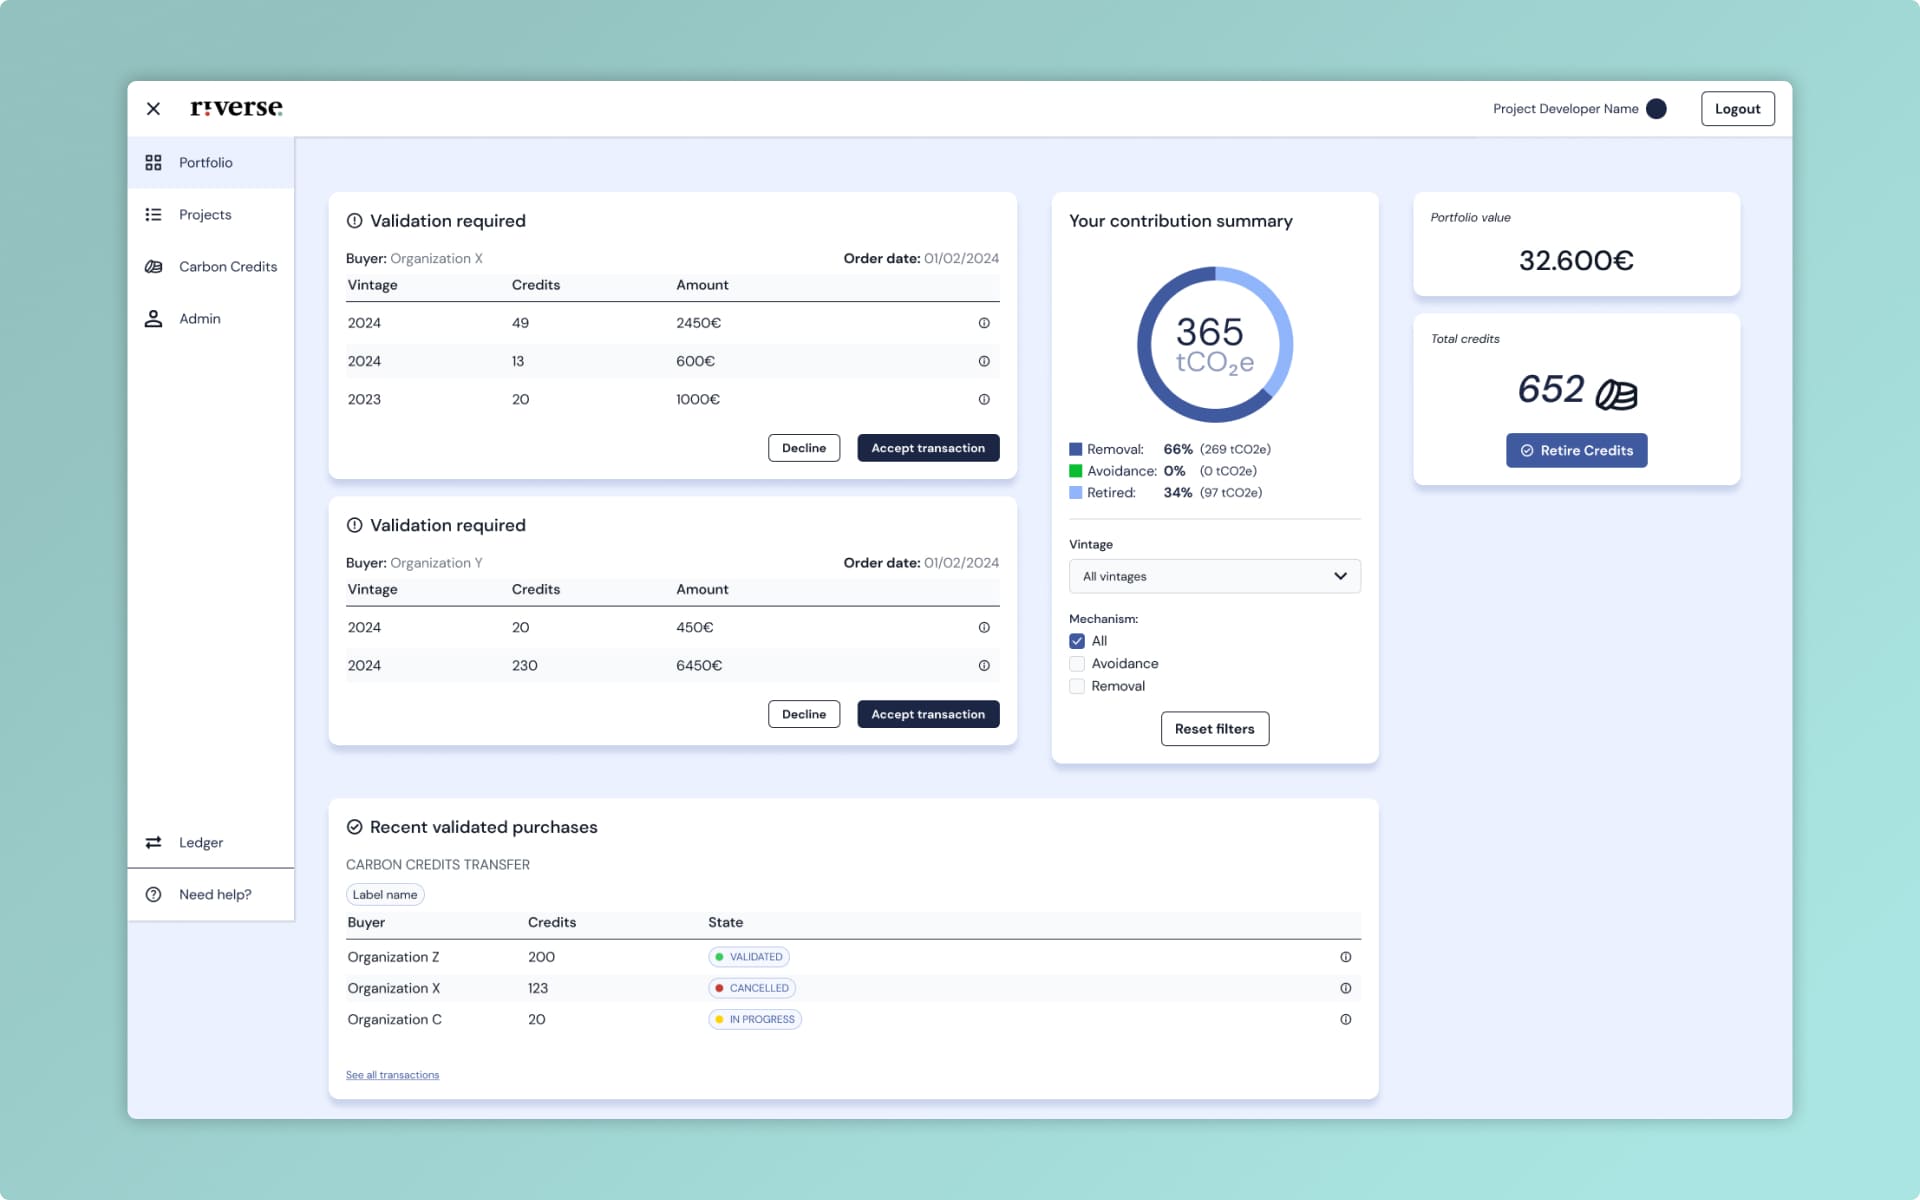Click the Label name tag chip
Screen dimensions: 1920x1200
click(x=385, y=894)
